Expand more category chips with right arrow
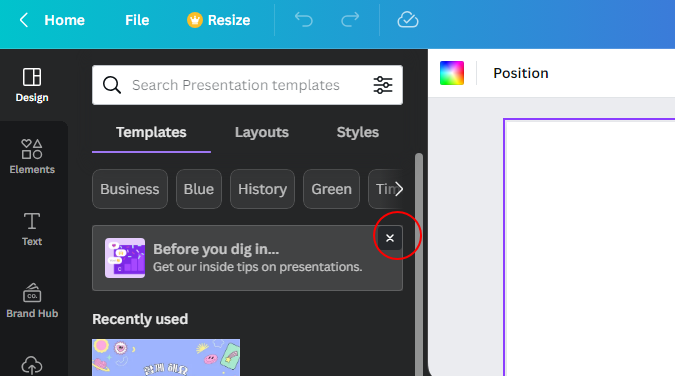Image resolution: width=675 pixels, height=376 pixels. pos(399,189)
